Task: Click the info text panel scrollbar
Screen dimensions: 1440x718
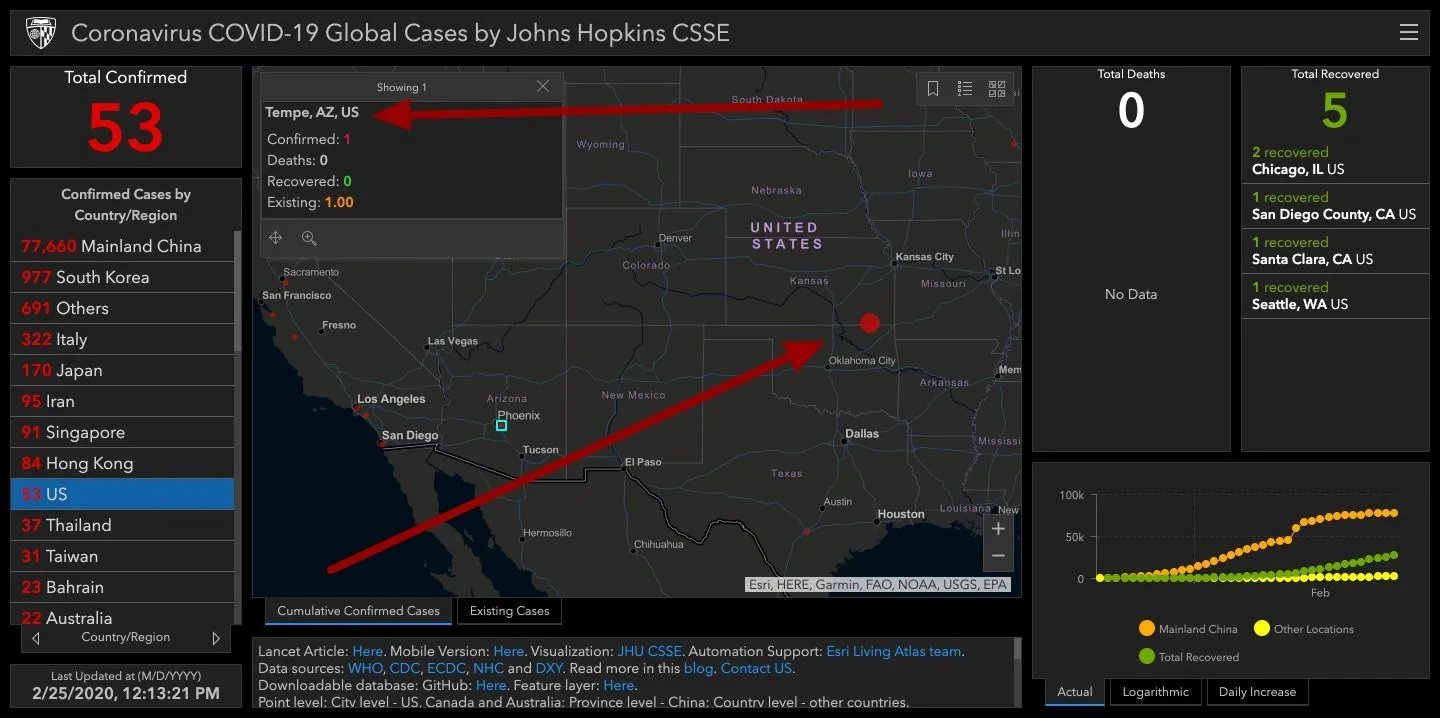Action: coord(1018,650)
